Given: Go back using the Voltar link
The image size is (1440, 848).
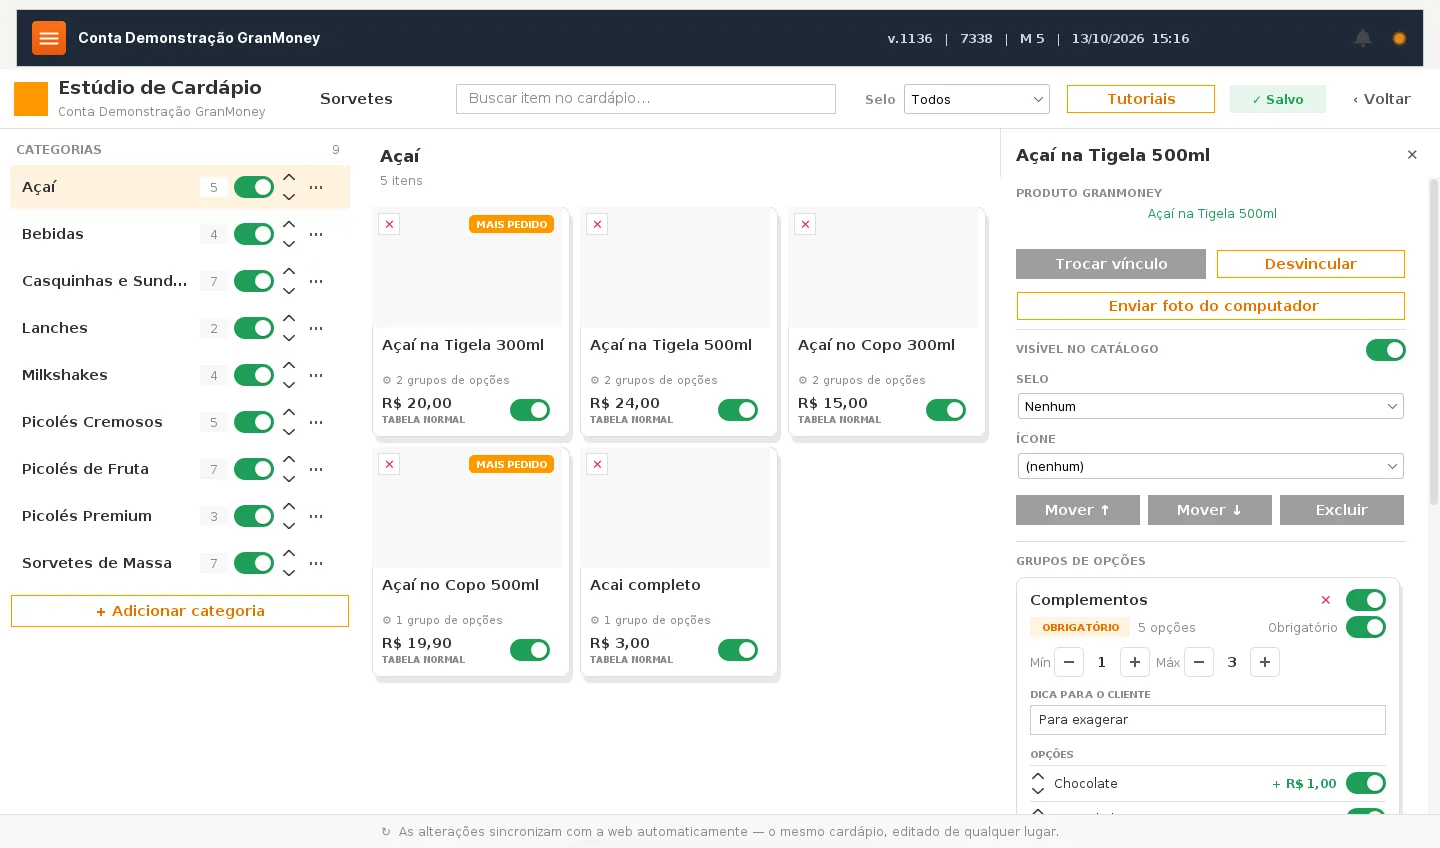Looking at the screenshot, I should click(x=1381, y=99).
